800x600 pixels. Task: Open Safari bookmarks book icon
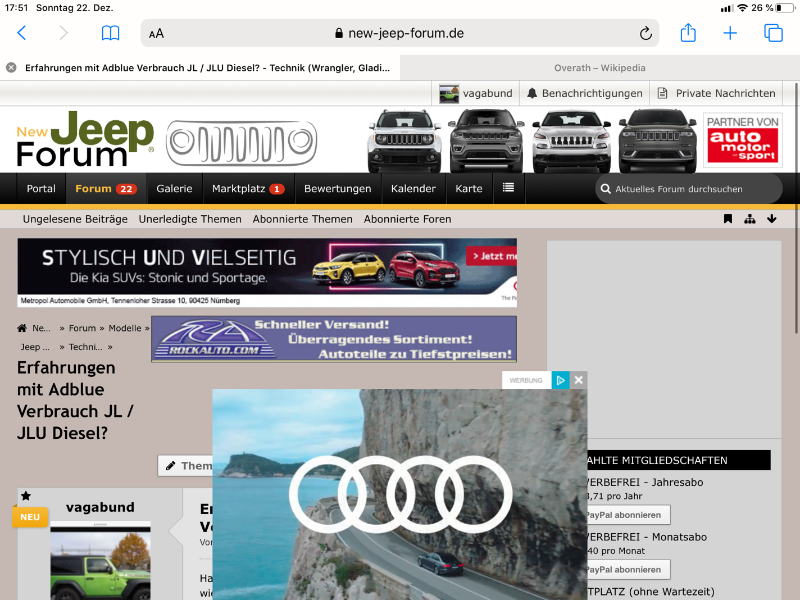pos(110,33)
